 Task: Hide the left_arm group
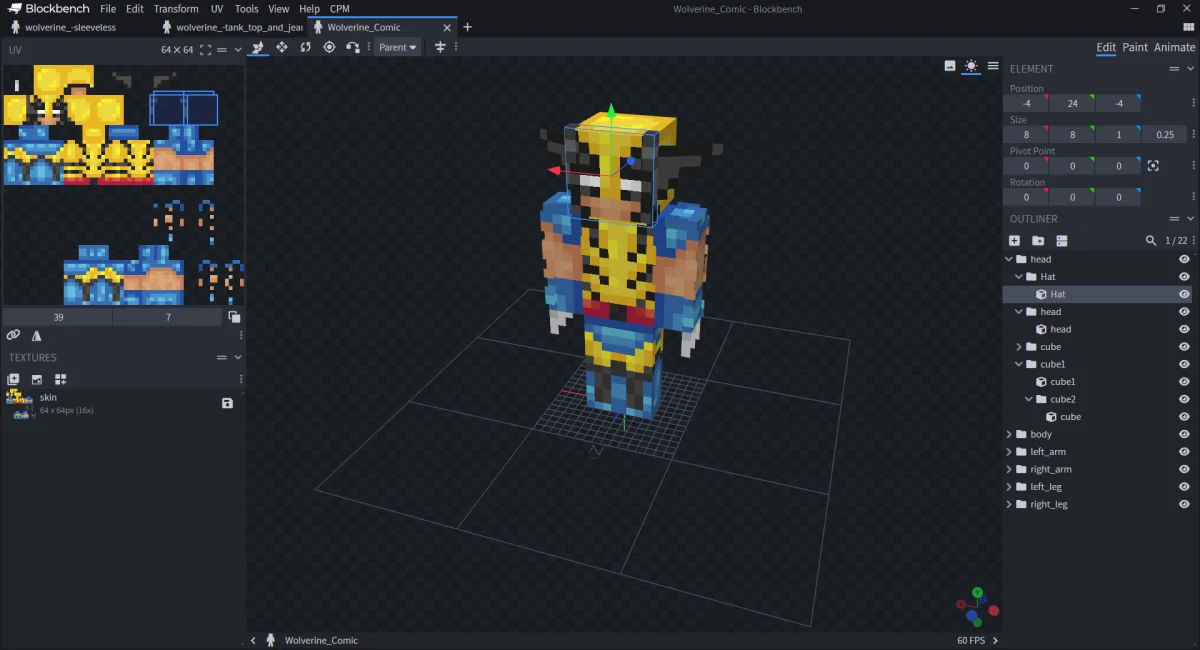pyautogui.click(x=1184, y=452)
